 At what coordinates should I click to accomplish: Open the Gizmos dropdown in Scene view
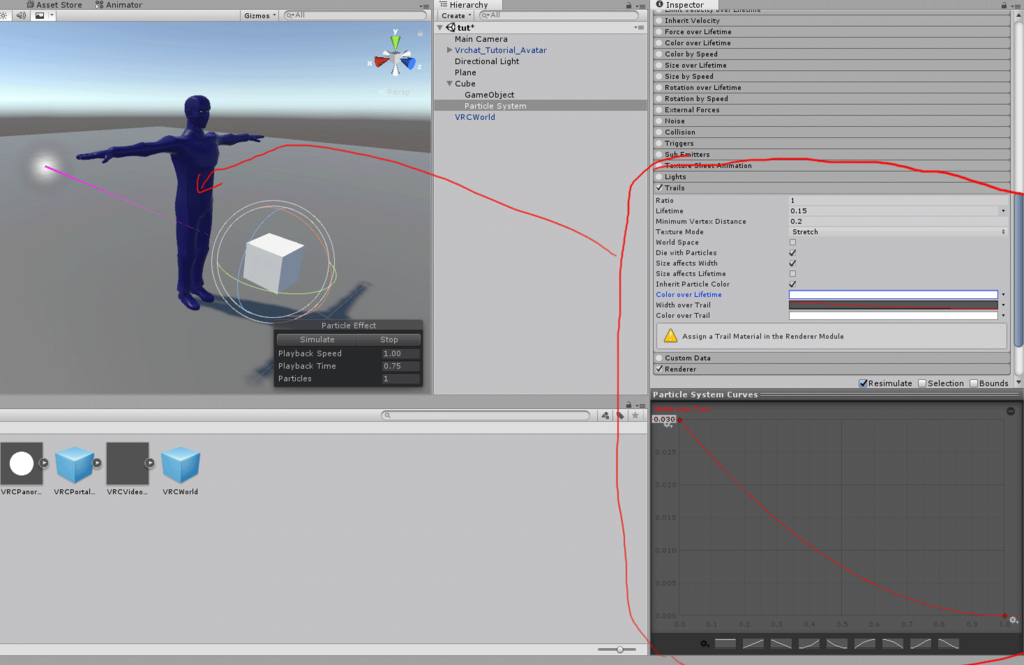[x=260, y=15]
